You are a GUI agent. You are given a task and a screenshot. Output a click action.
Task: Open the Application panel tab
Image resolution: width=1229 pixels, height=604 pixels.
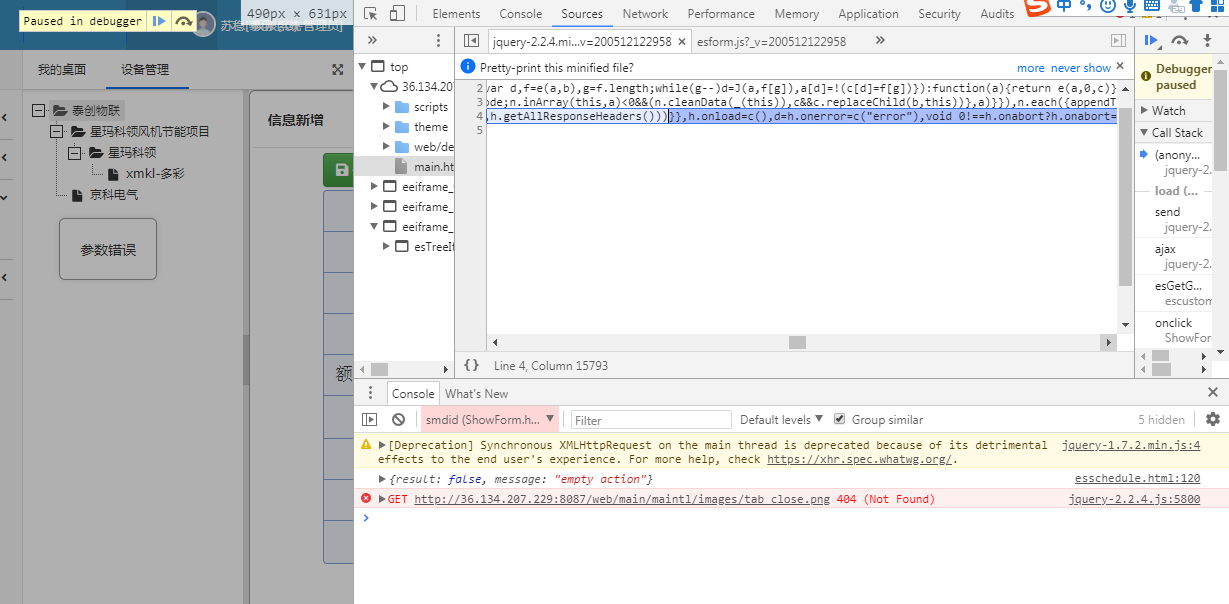click(868, 14)
